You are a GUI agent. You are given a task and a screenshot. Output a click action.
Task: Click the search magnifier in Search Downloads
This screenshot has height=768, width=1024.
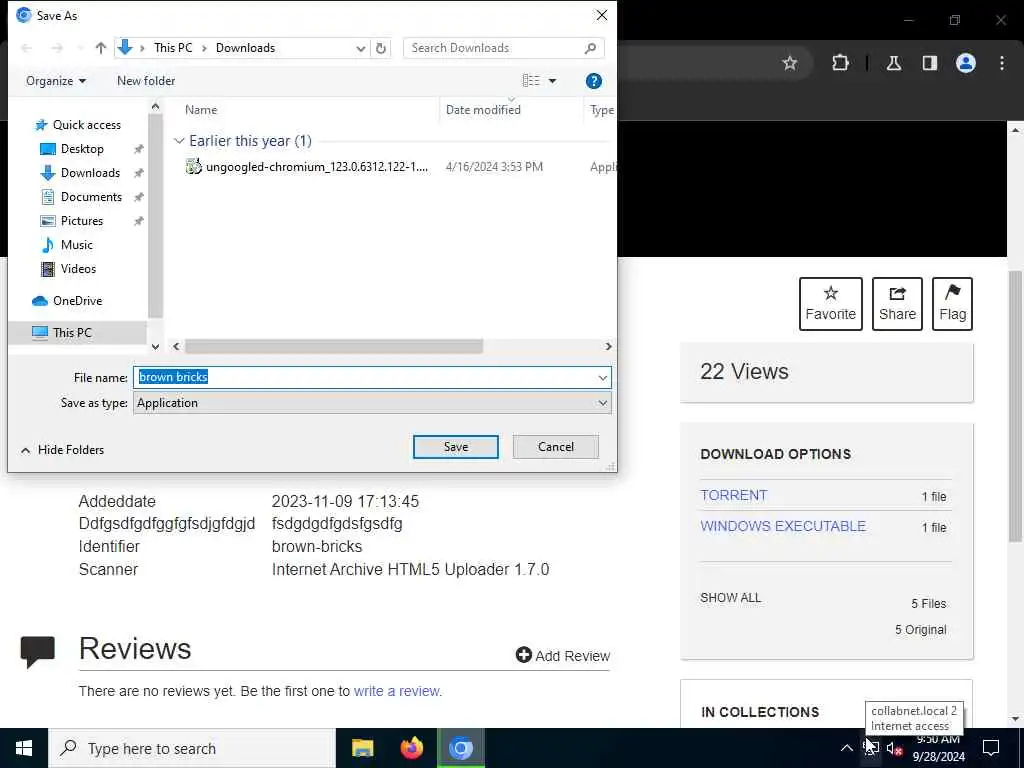point(590,48)
